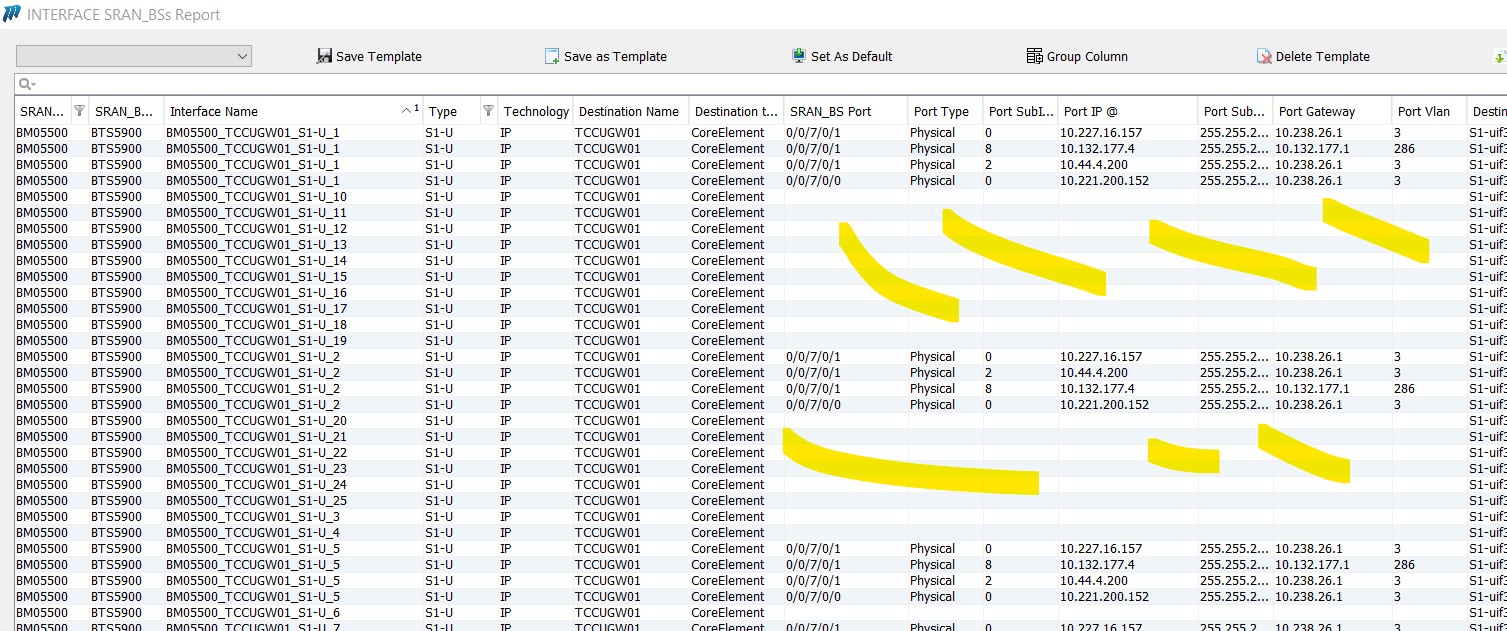Click the Save as Template label
Image resolution: width=1507 pixels, height=631 pixels.
615,57
